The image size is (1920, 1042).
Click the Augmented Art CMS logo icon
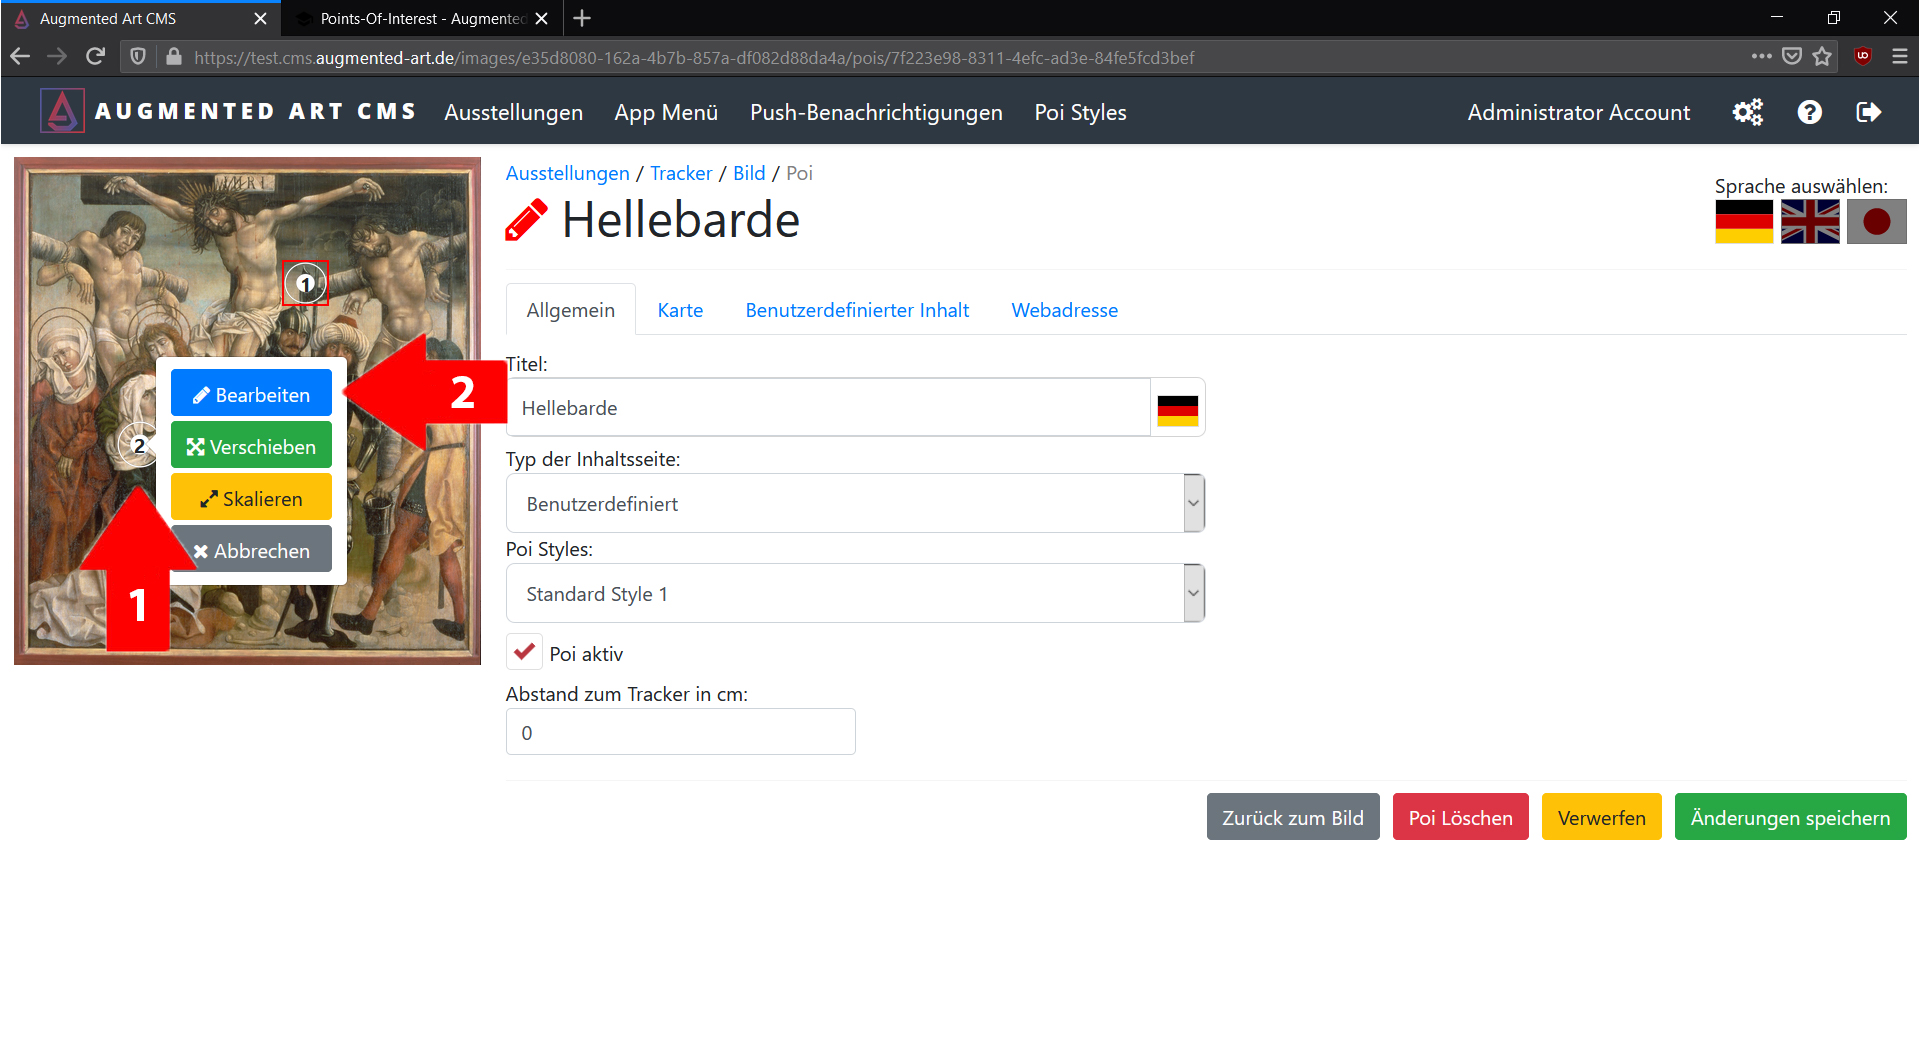pos(62,111)
